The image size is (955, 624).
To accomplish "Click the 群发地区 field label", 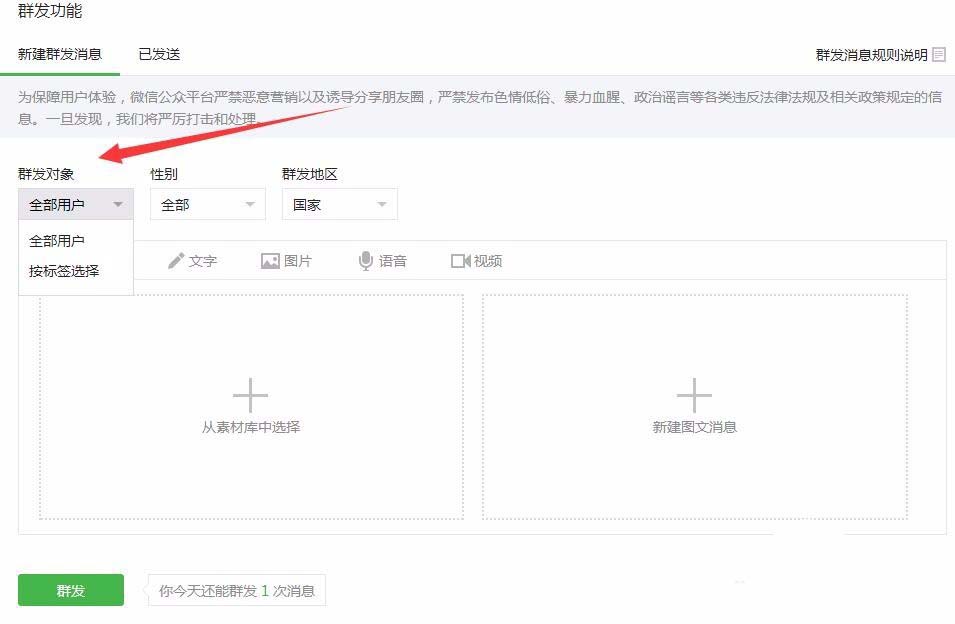I will [x=310, y=174].
